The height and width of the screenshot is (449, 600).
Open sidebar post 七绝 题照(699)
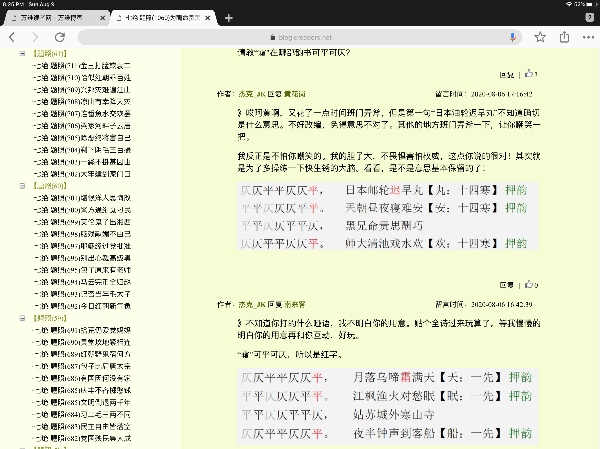click(x=82, y=222)
